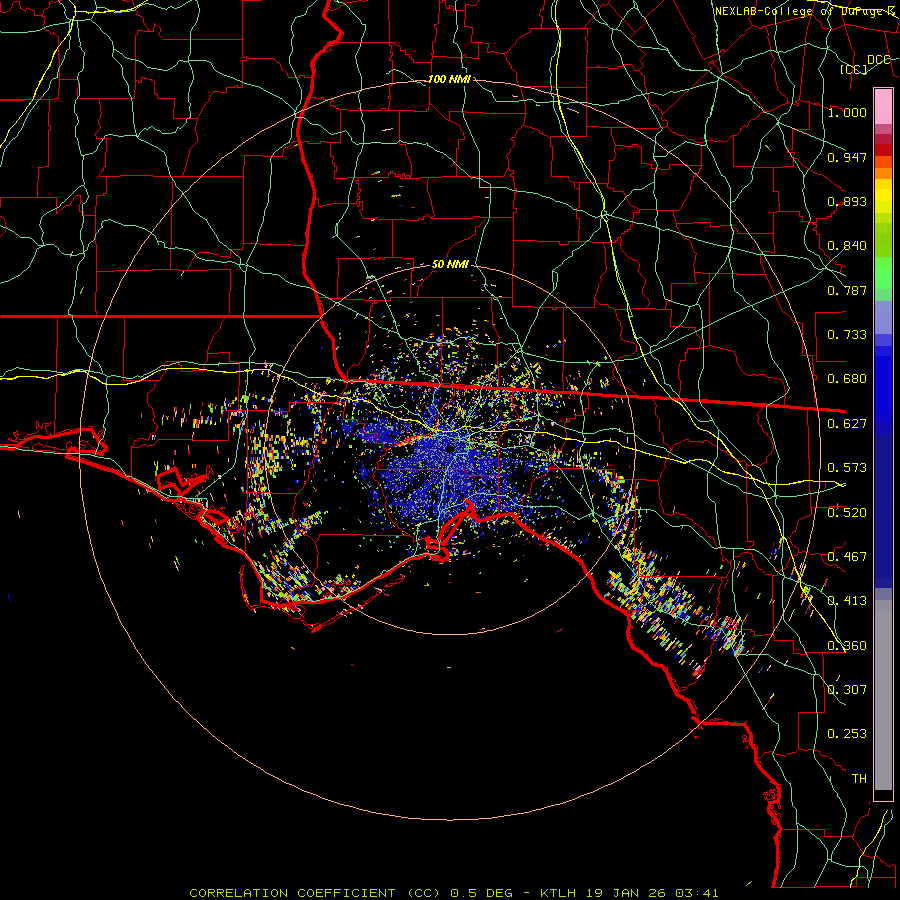Click the 0.947 scale label
Screen dimensions: 900x900
(x=847, y=157)
